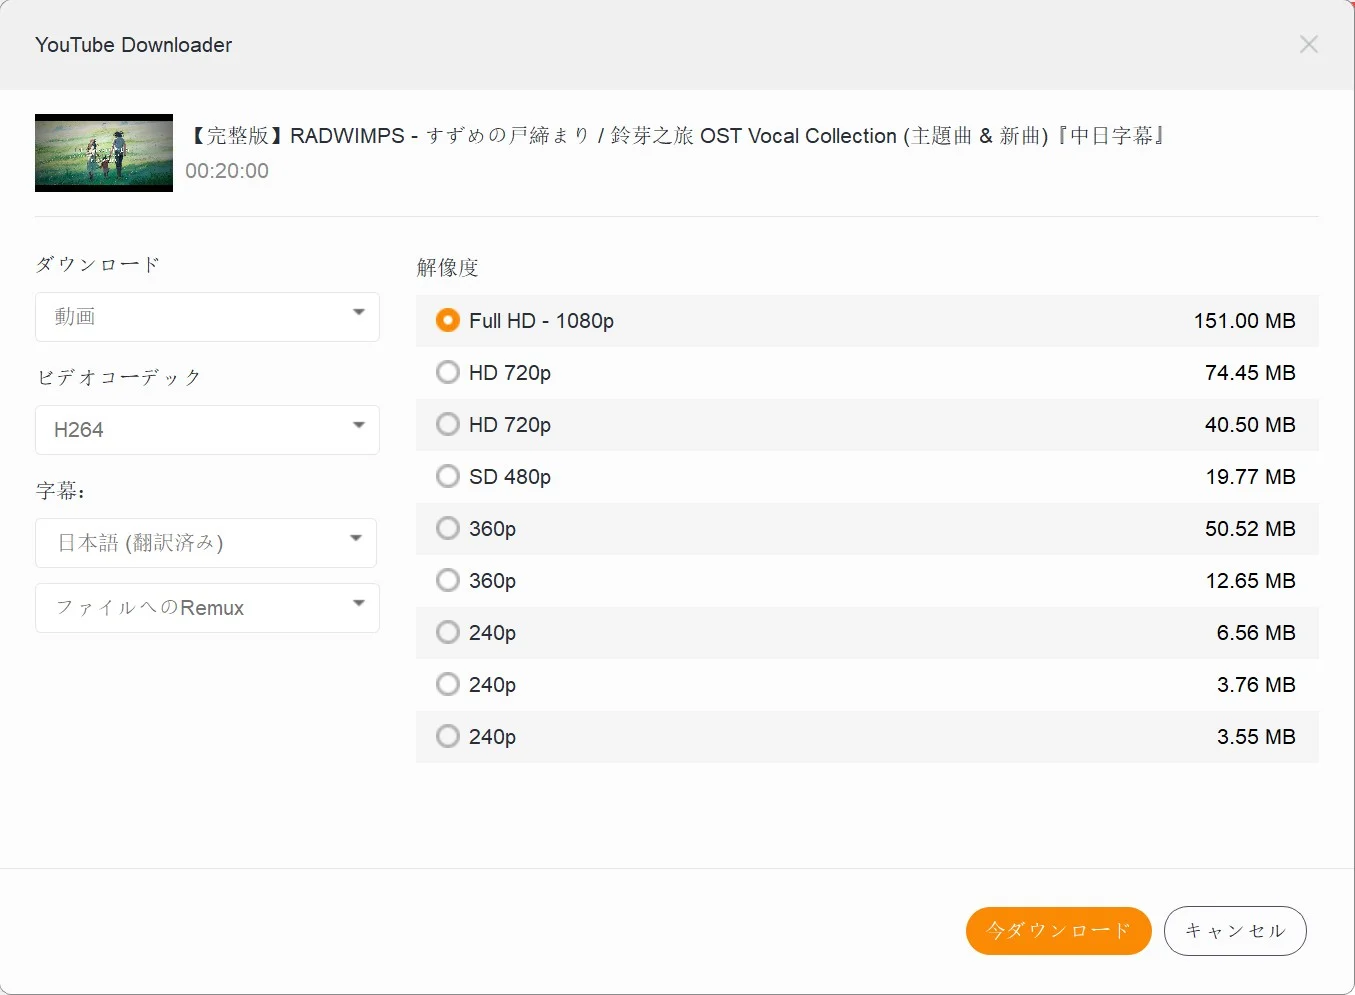Click the ビデオコーデック label
Image resolution: width=1355 pixels, height=995 pixels.
pos(119,377)
